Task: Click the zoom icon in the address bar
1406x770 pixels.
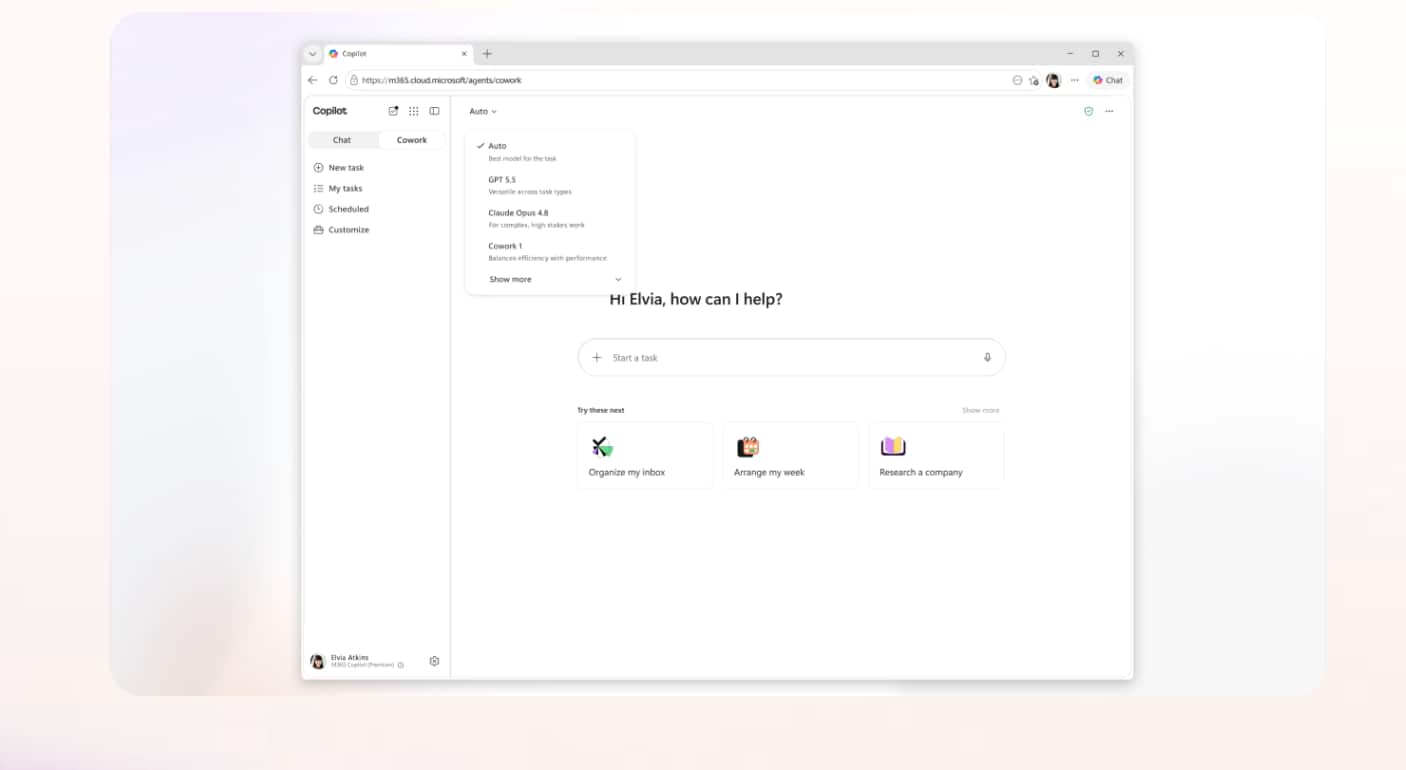Action: point(1017,80)
